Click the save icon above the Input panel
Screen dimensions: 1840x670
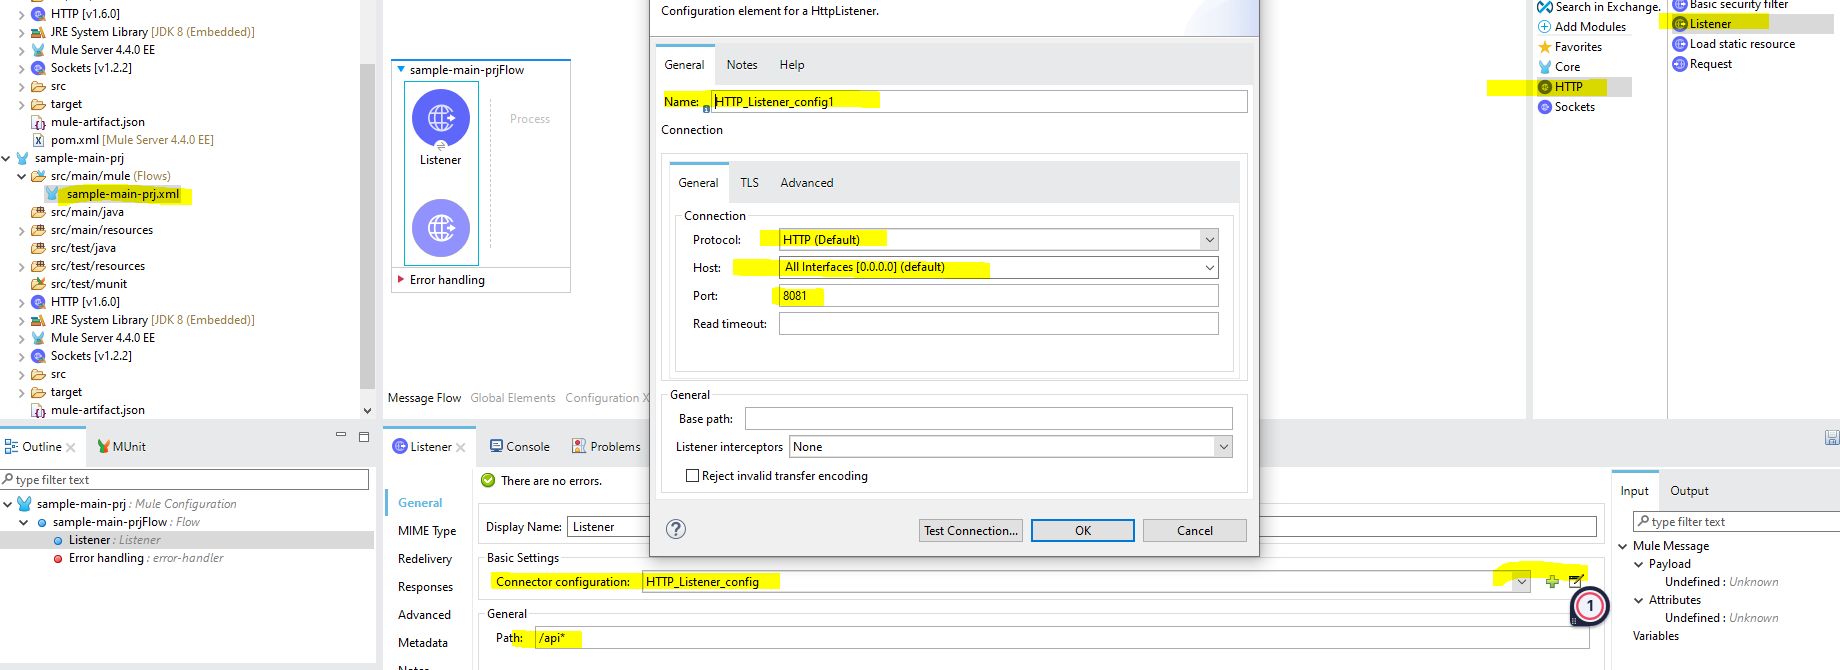point(1832,437)
